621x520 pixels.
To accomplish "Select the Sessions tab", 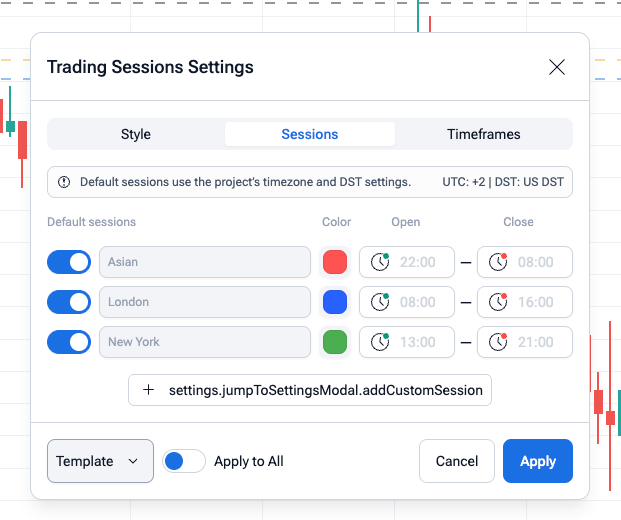I will (310, 134).
